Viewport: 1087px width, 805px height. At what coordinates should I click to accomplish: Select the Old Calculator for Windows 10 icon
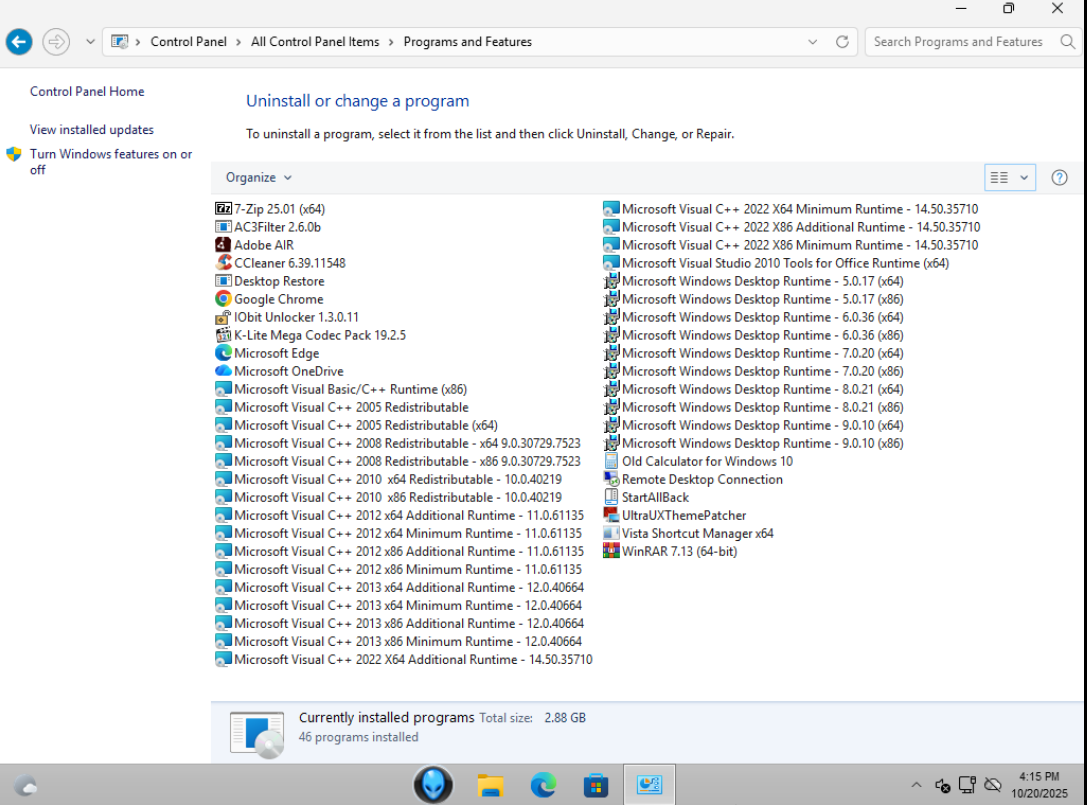(x=611, y=461)
